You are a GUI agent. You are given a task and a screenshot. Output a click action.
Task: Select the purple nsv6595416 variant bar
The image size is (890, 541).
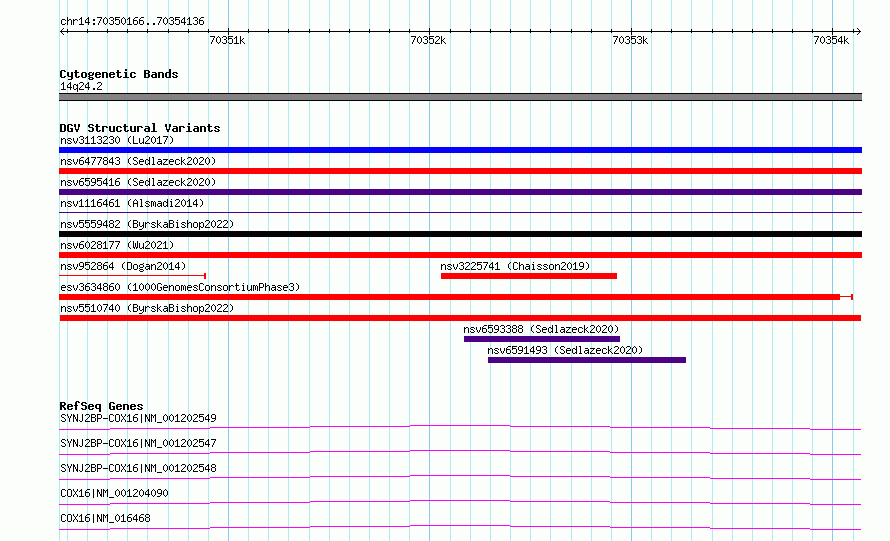(460, 192)
